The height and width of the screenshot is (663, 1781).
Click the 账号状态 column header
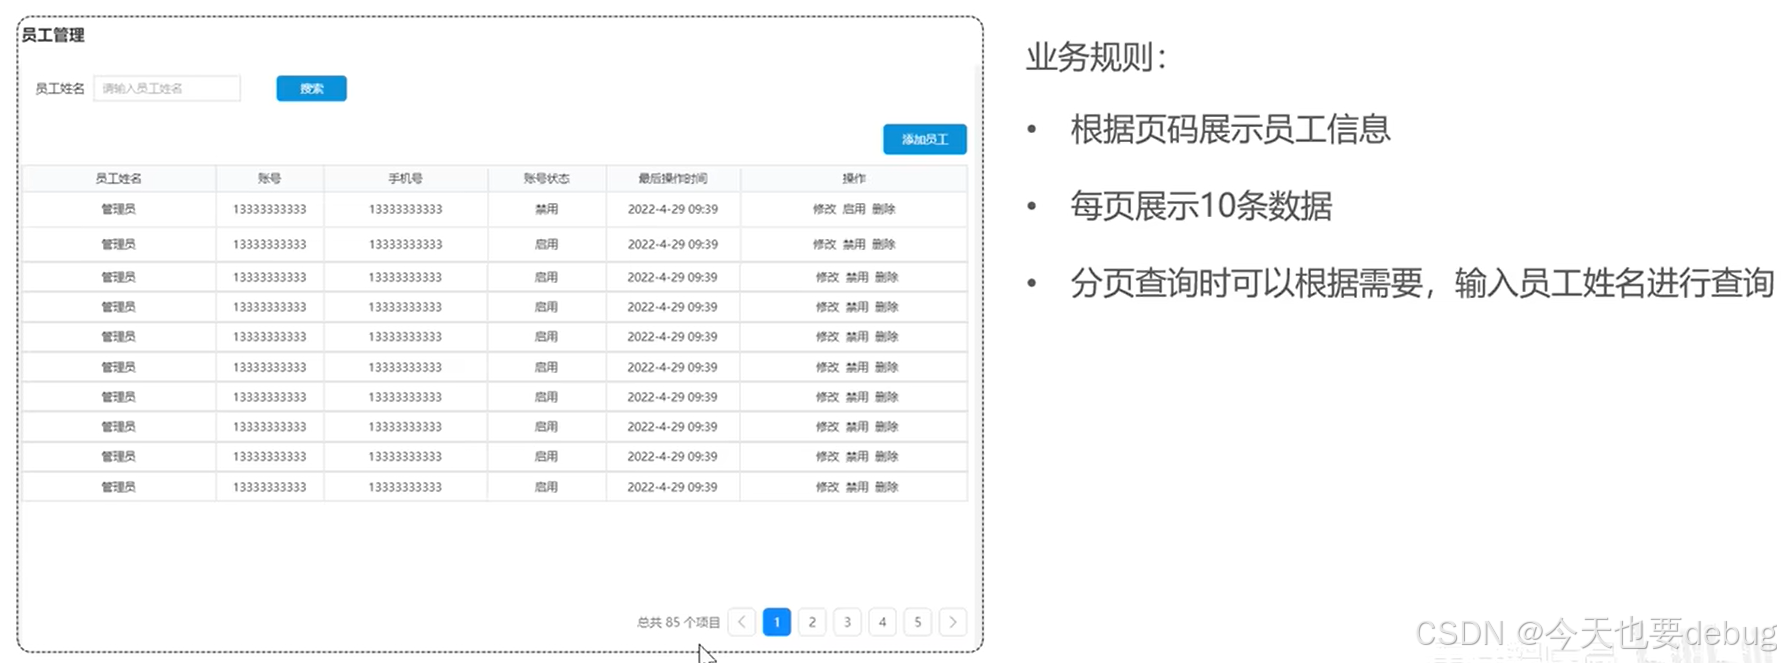[x=546, y=178]
